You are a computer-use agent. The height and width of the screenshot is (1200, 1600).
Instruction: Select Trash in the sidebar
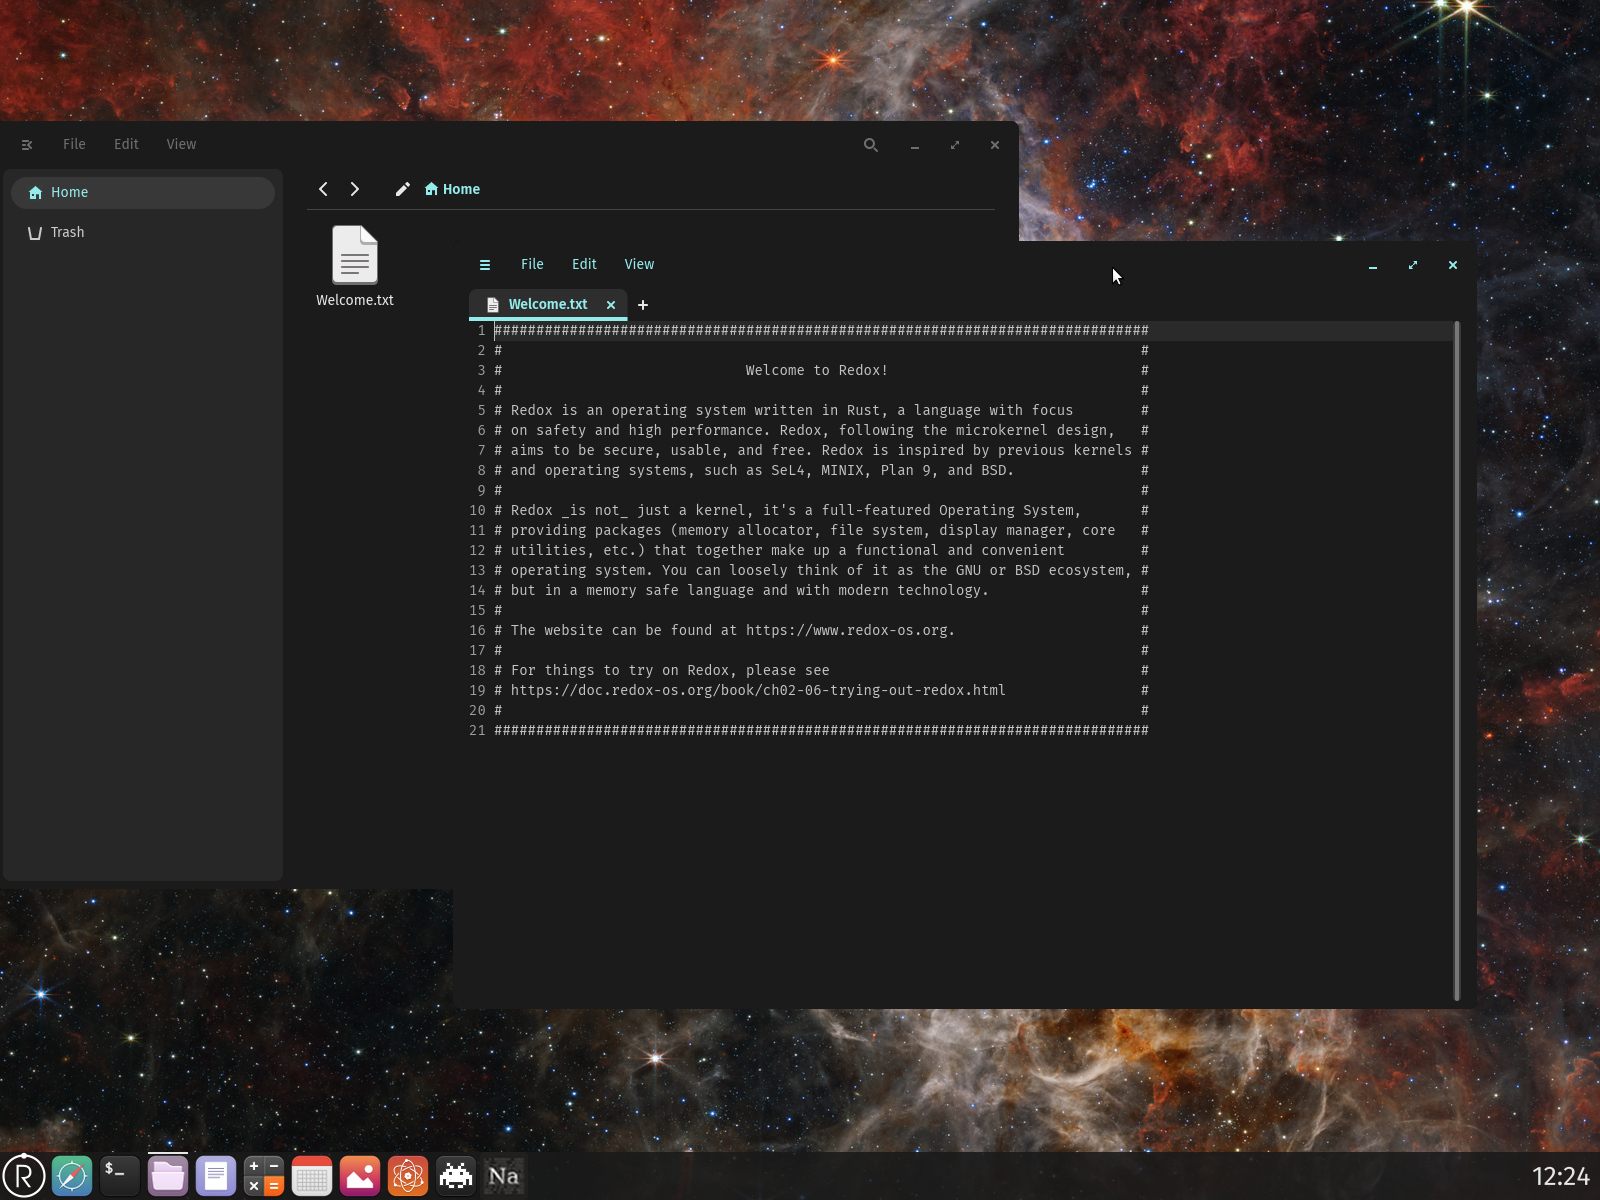click(143, 232)
